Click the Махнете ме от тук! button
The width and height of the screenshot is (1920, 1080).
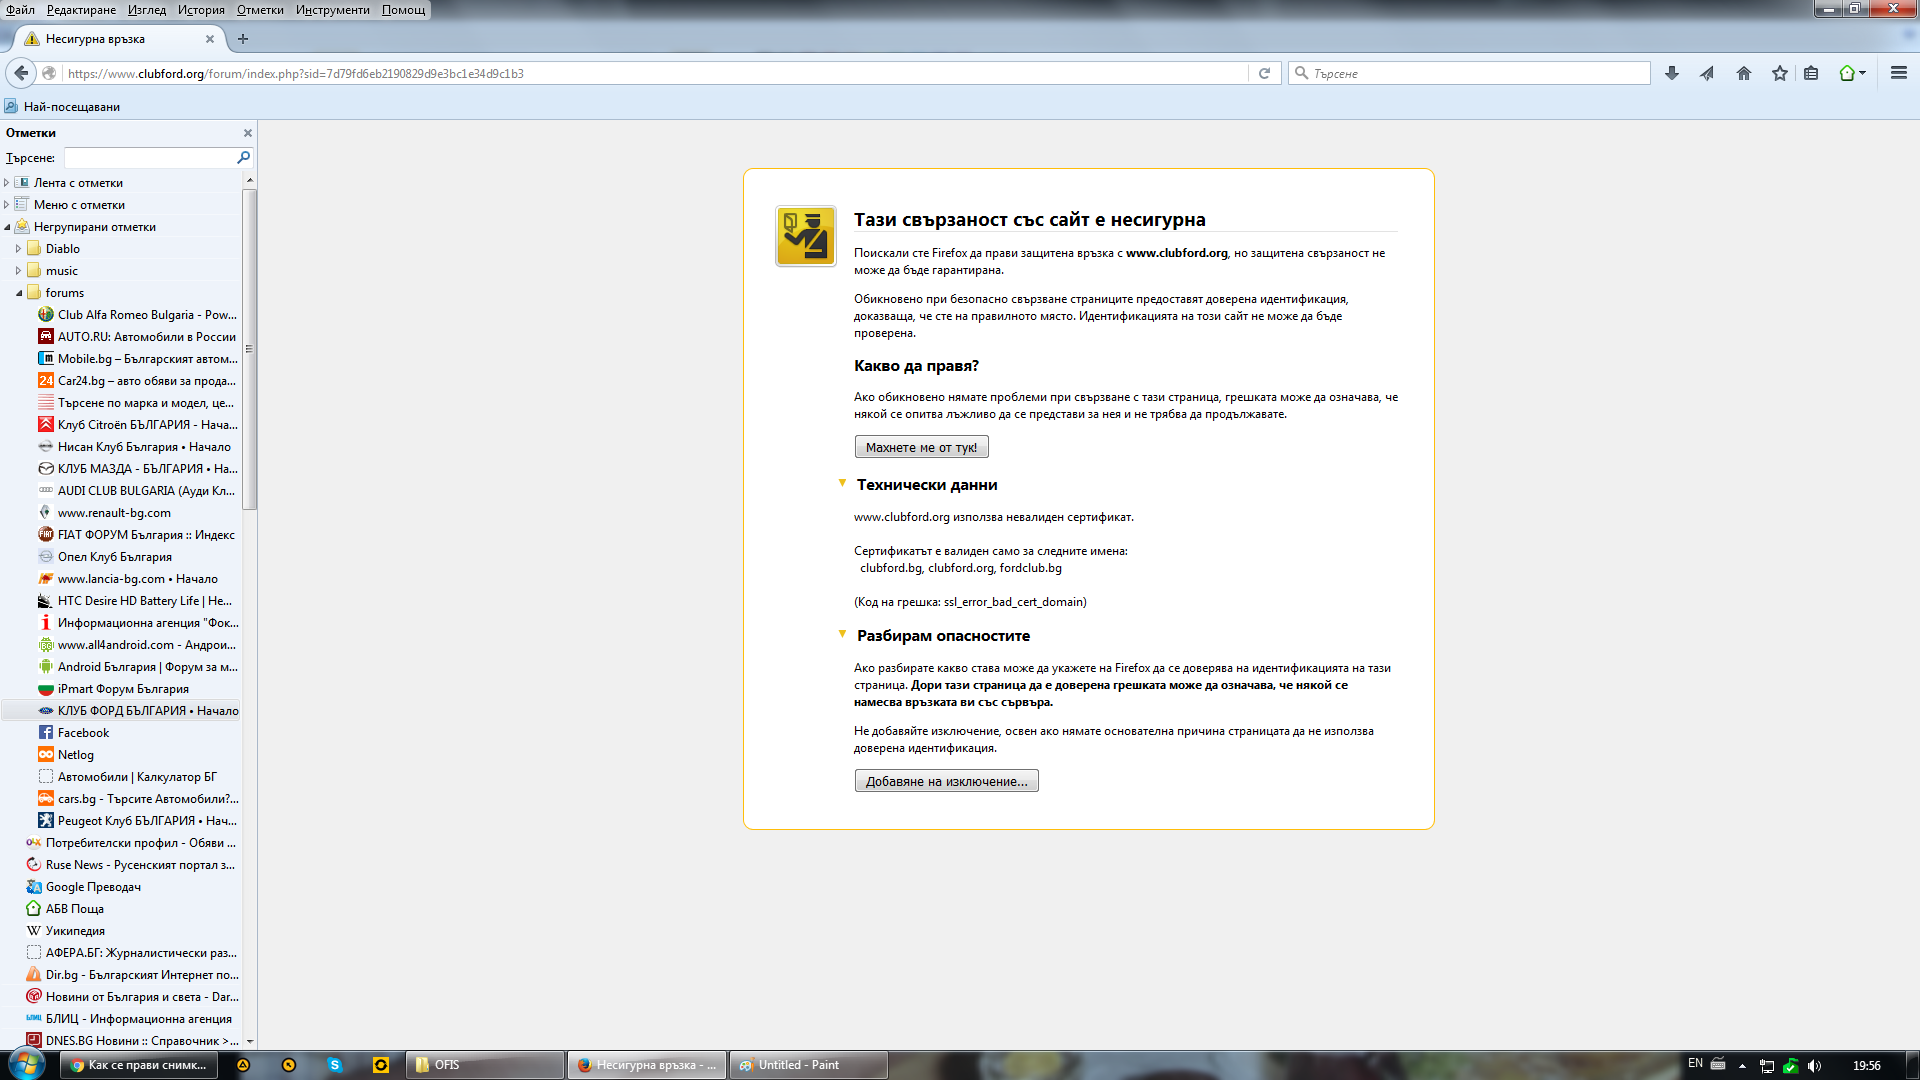click(921, 447)
